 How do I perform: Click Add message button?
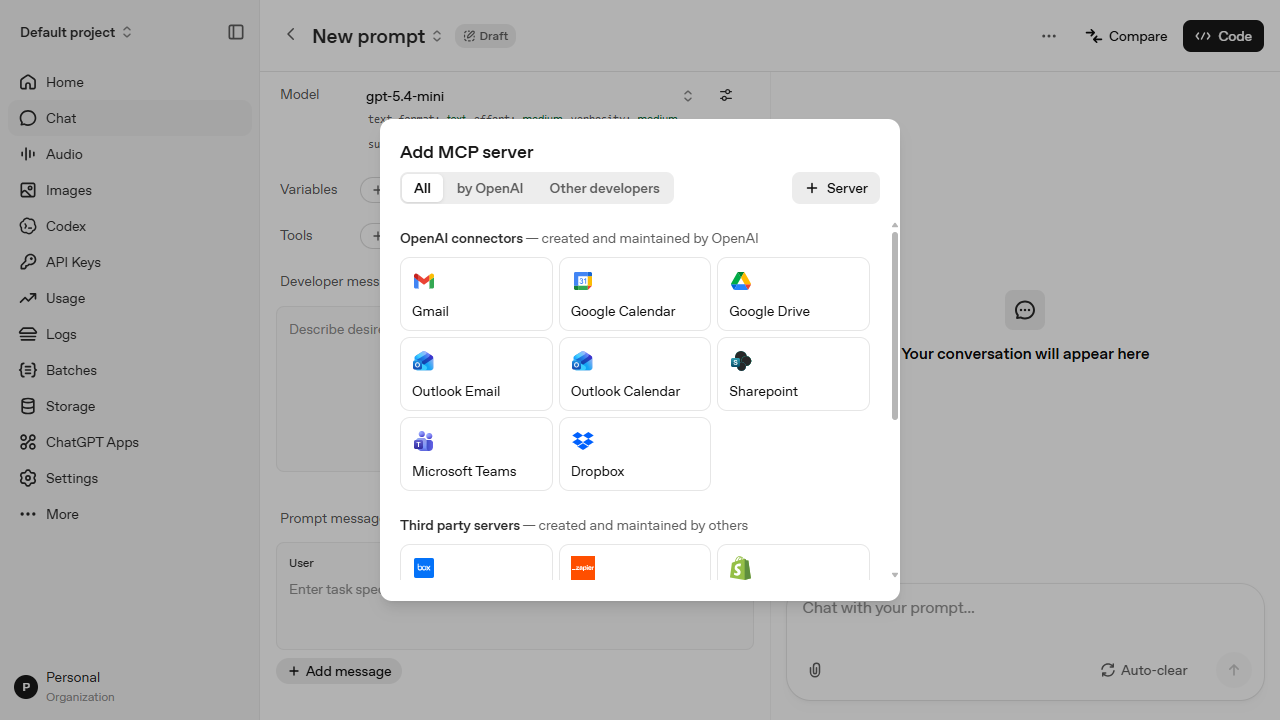click(339, 671)
